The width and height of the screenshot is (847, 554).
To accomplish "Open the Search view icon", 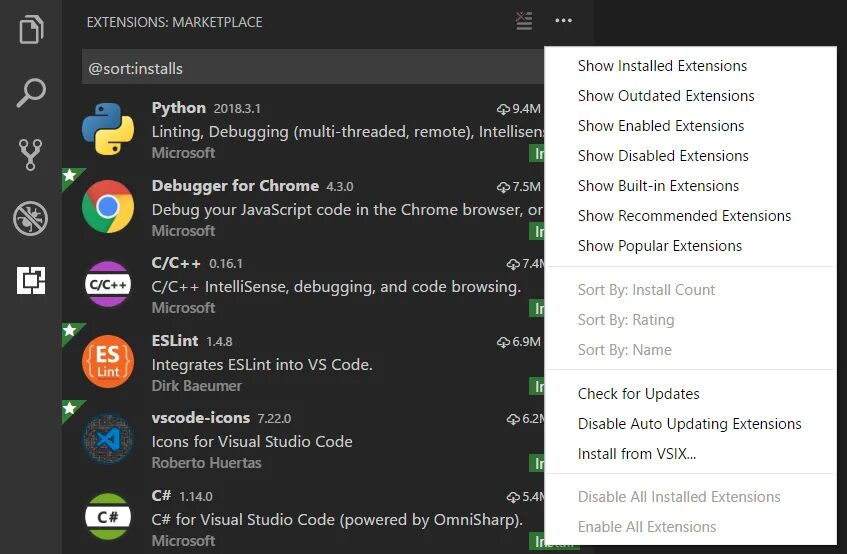I will click(32, 93).
